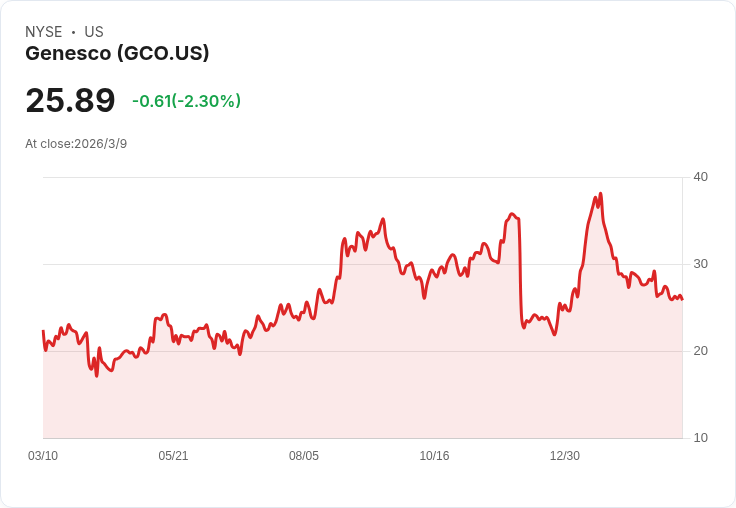Click the first data point at chart's left edge
Viewport: 736px width, 508px height.
coord(43,331)
